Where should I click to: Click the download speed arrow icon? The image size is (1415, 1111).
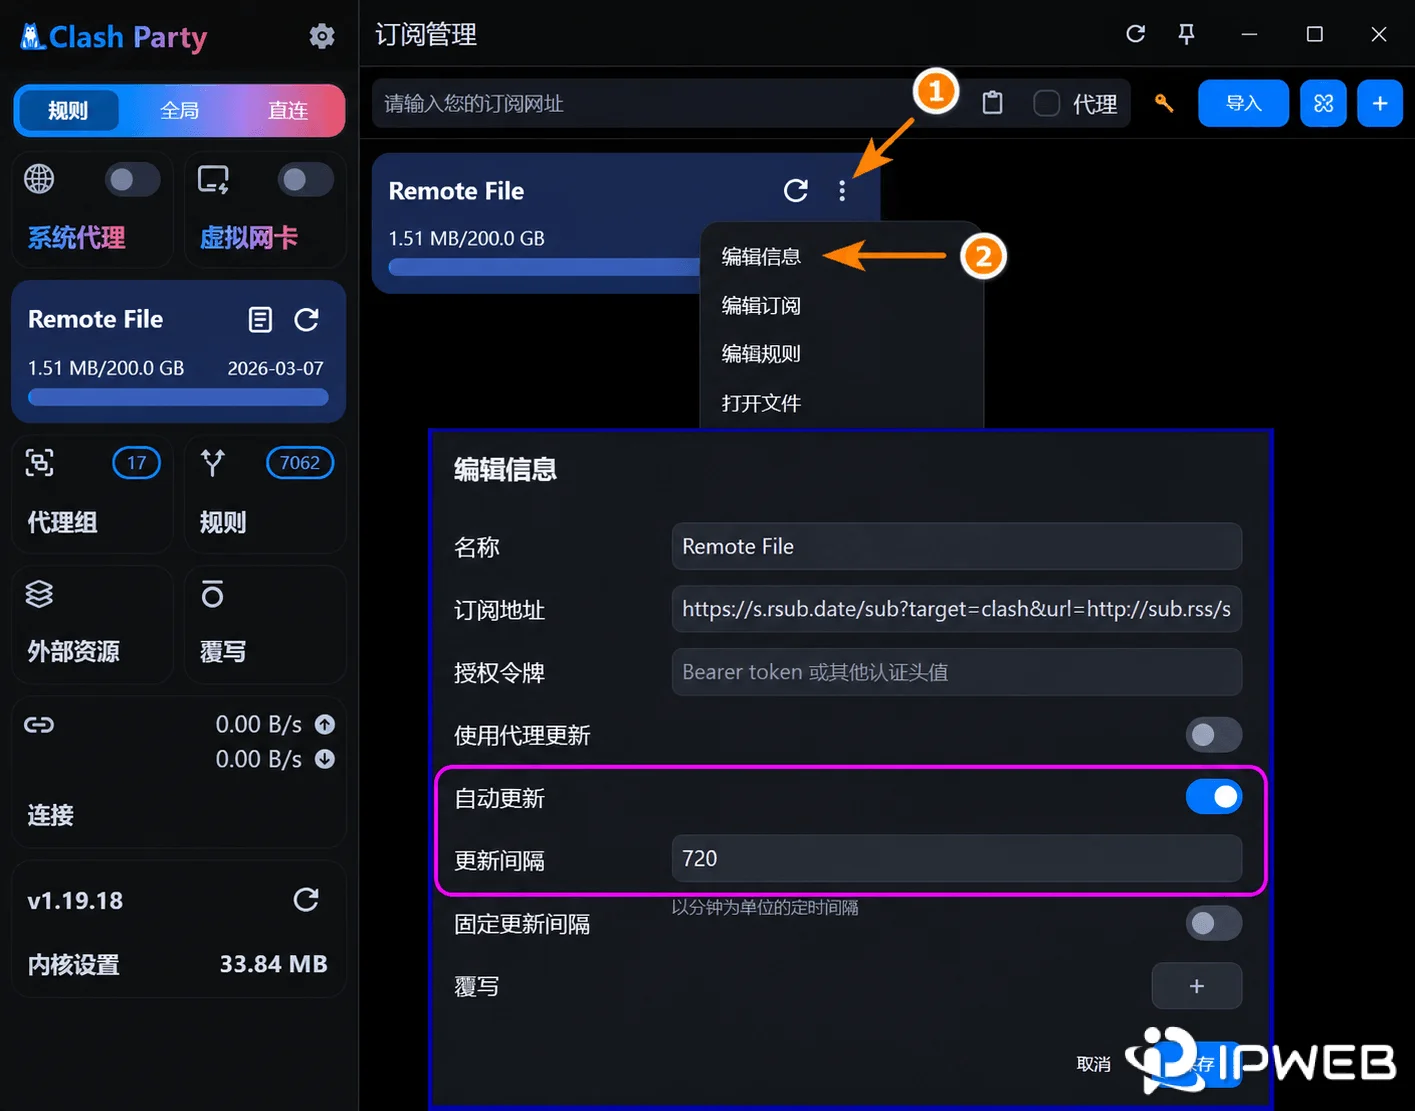point(325,759)
